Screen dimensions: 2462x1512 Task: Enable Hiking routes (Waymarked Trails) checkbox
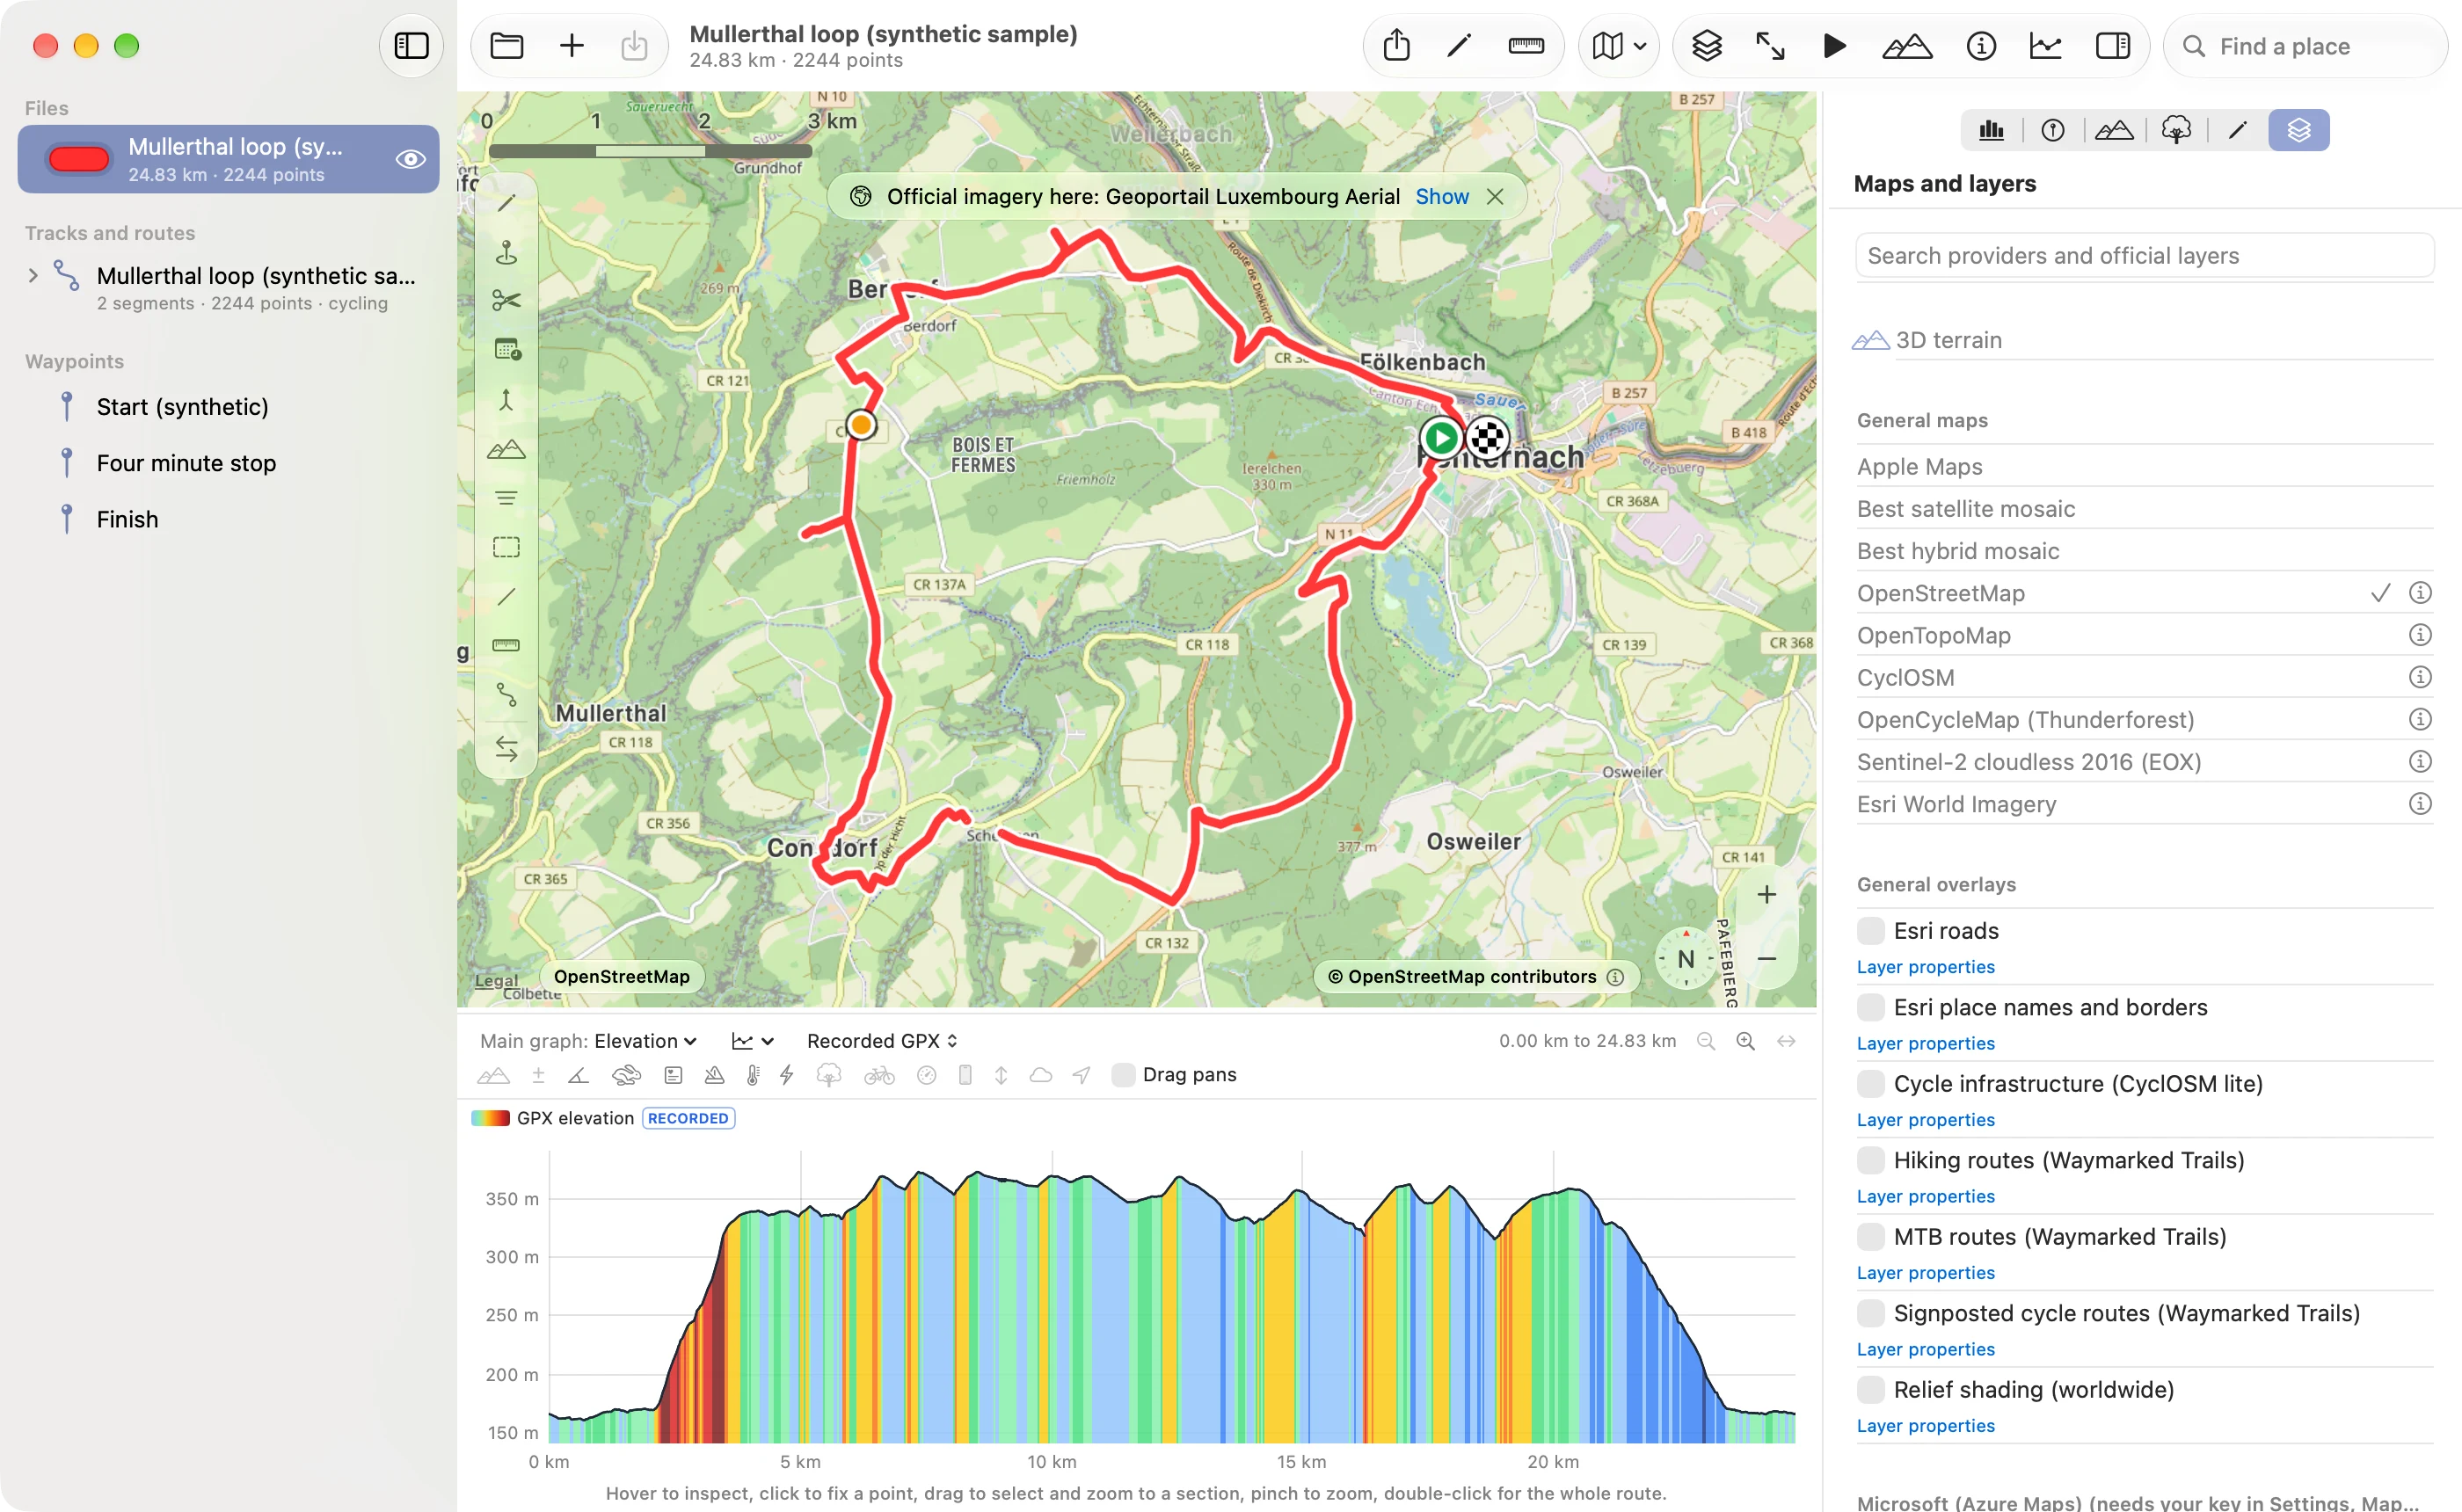pyautogui.click(x=1870, y=1160)
